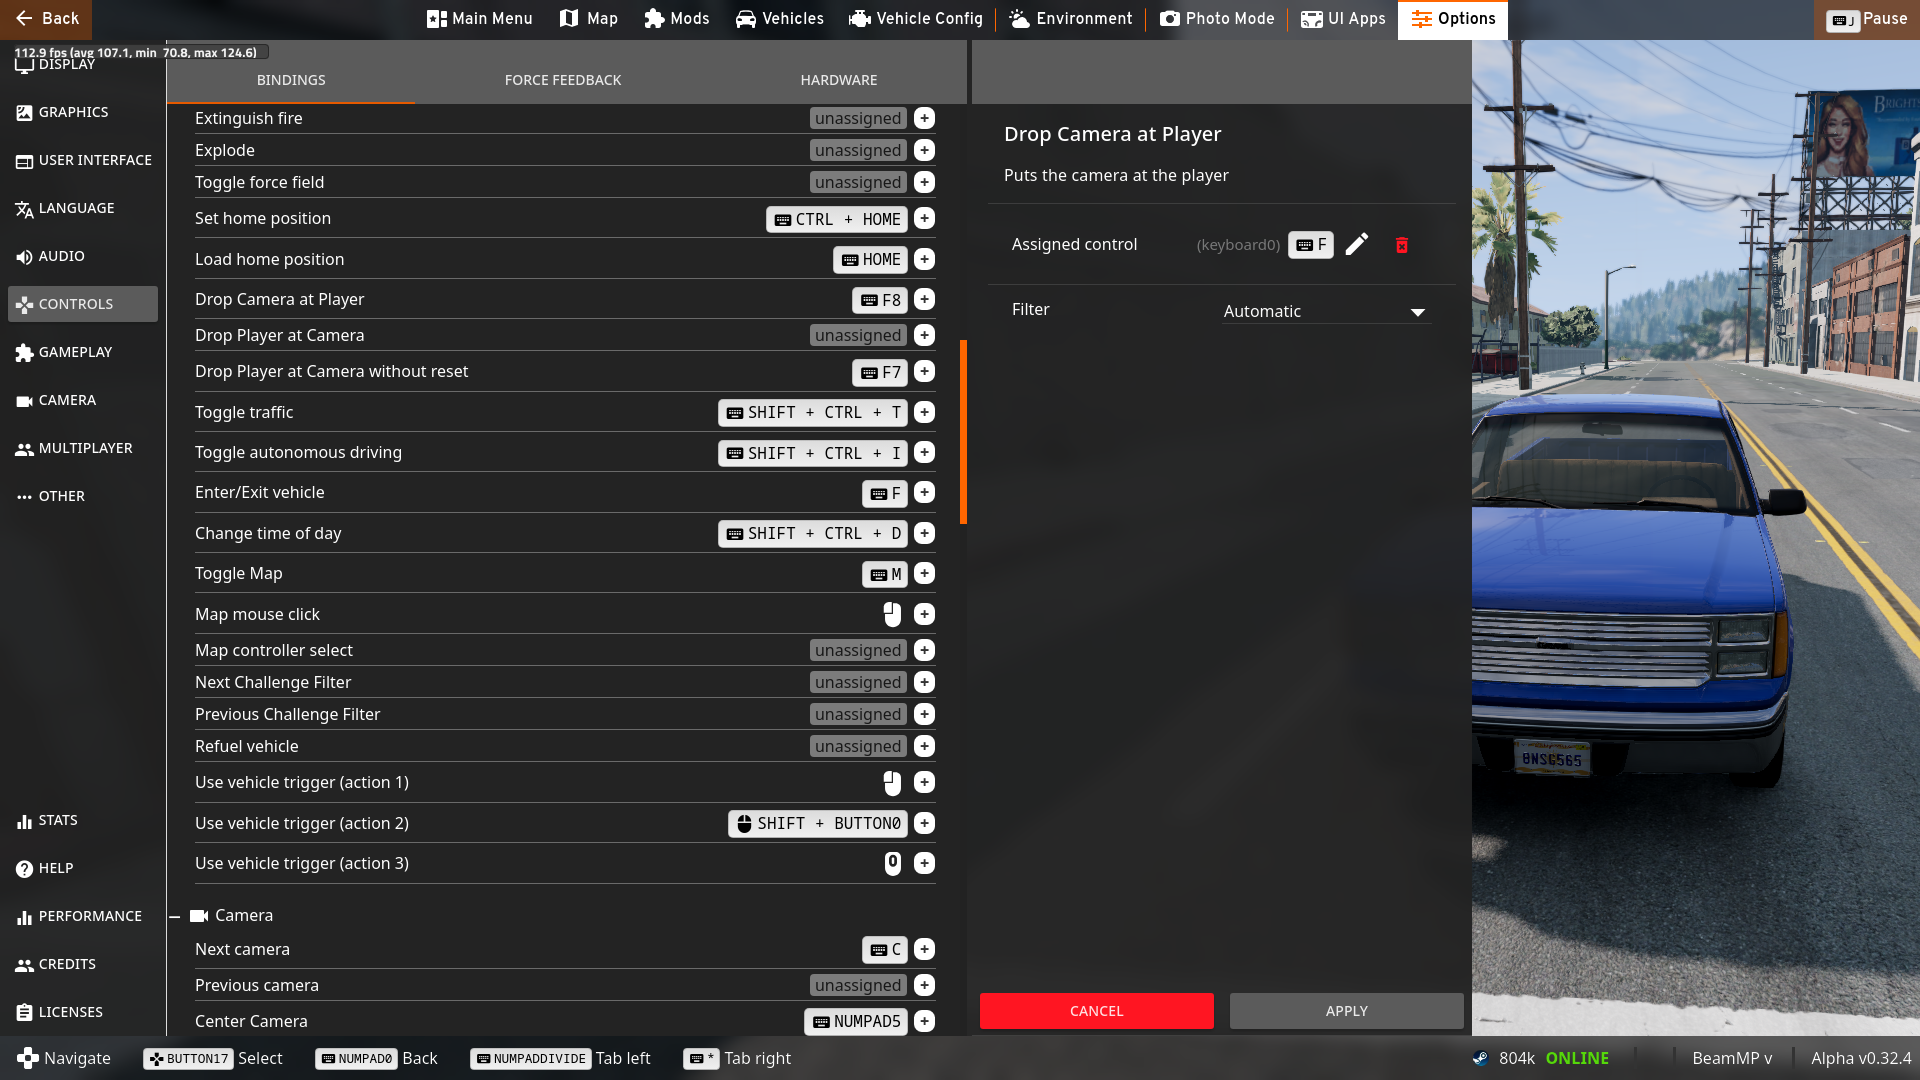This screenshot has height=1080, width=1920.
Task: Open the Vehicle Config menu
Action: pyautogui.click(x=915, y=19)
